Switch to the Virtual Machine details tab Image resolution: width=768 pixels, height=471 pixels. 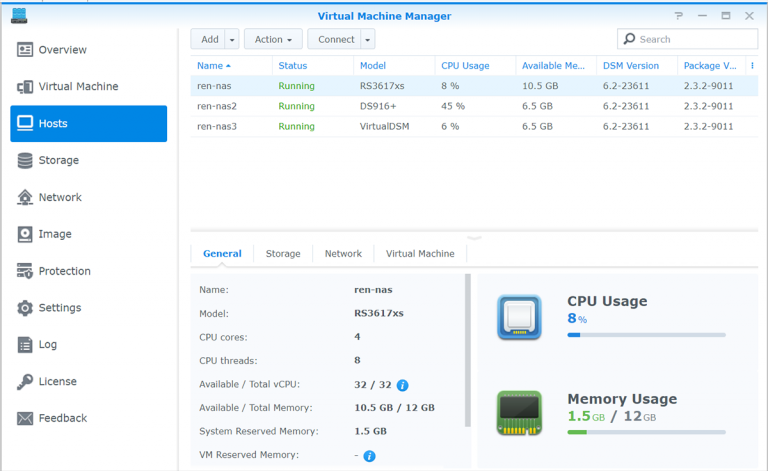point(420,254)
